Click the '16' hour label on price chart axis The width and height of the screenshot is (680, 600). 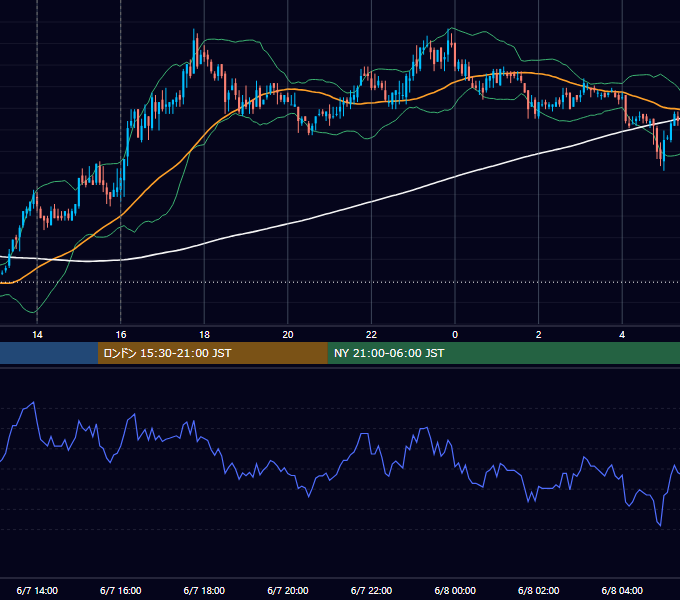pyautogui.click(x=121, y=335)
